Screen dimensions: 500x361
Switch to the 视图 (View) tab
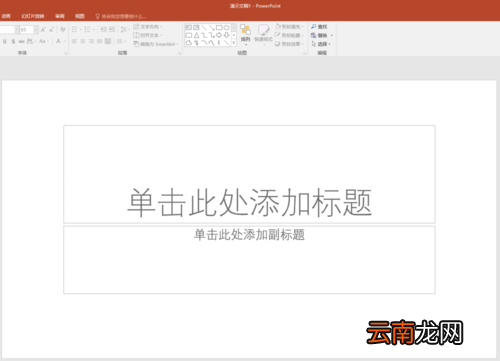click(80, 16)
